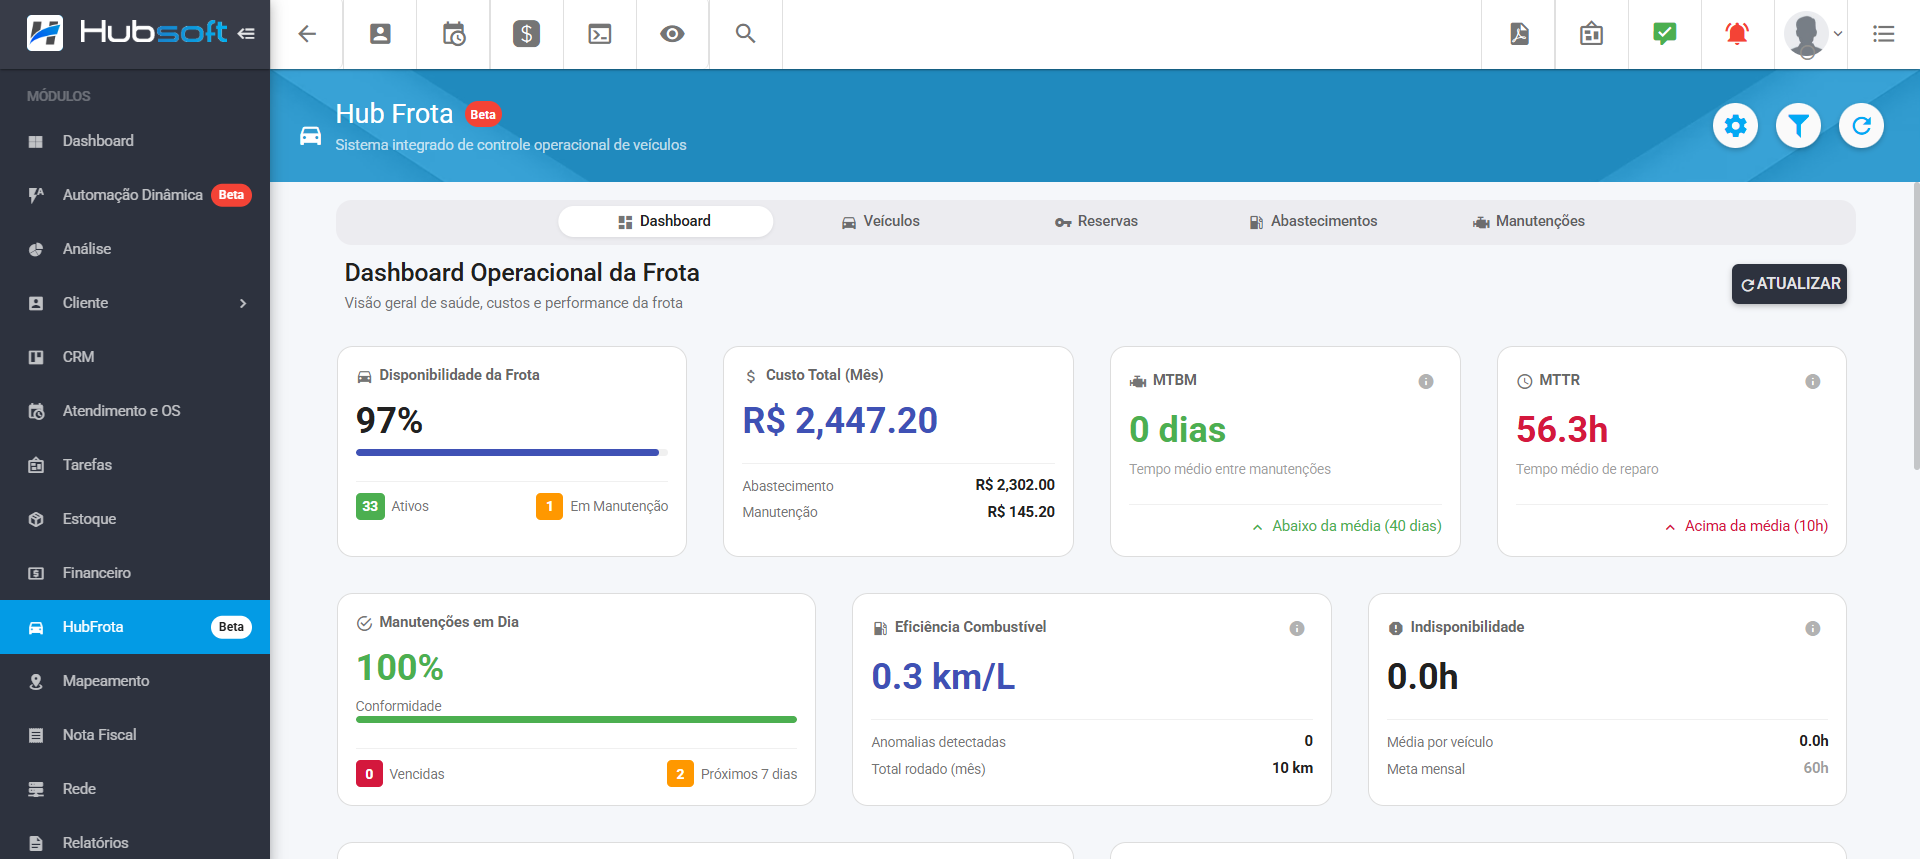Expand the Cliente submenu chevron
Viewport: 1920px width, 859px height.
click(x=243, y=303)
